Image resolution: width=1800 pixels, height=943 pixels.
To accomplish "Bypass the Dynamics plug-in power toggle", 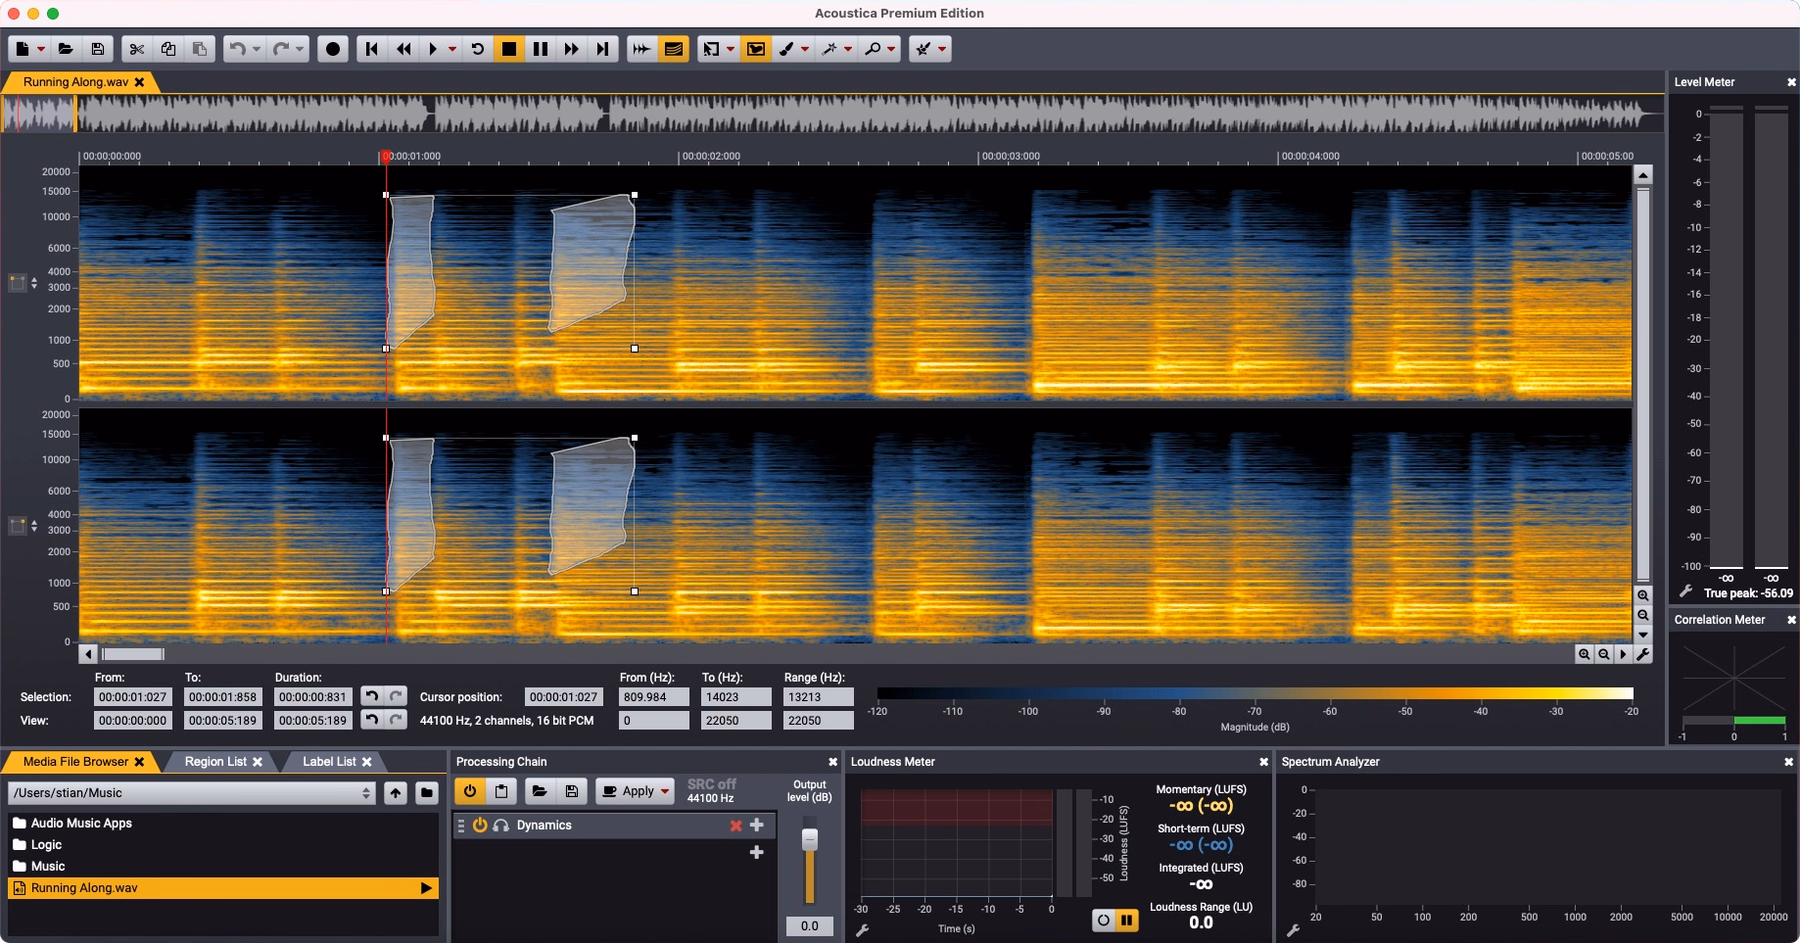I will (480, 825).
